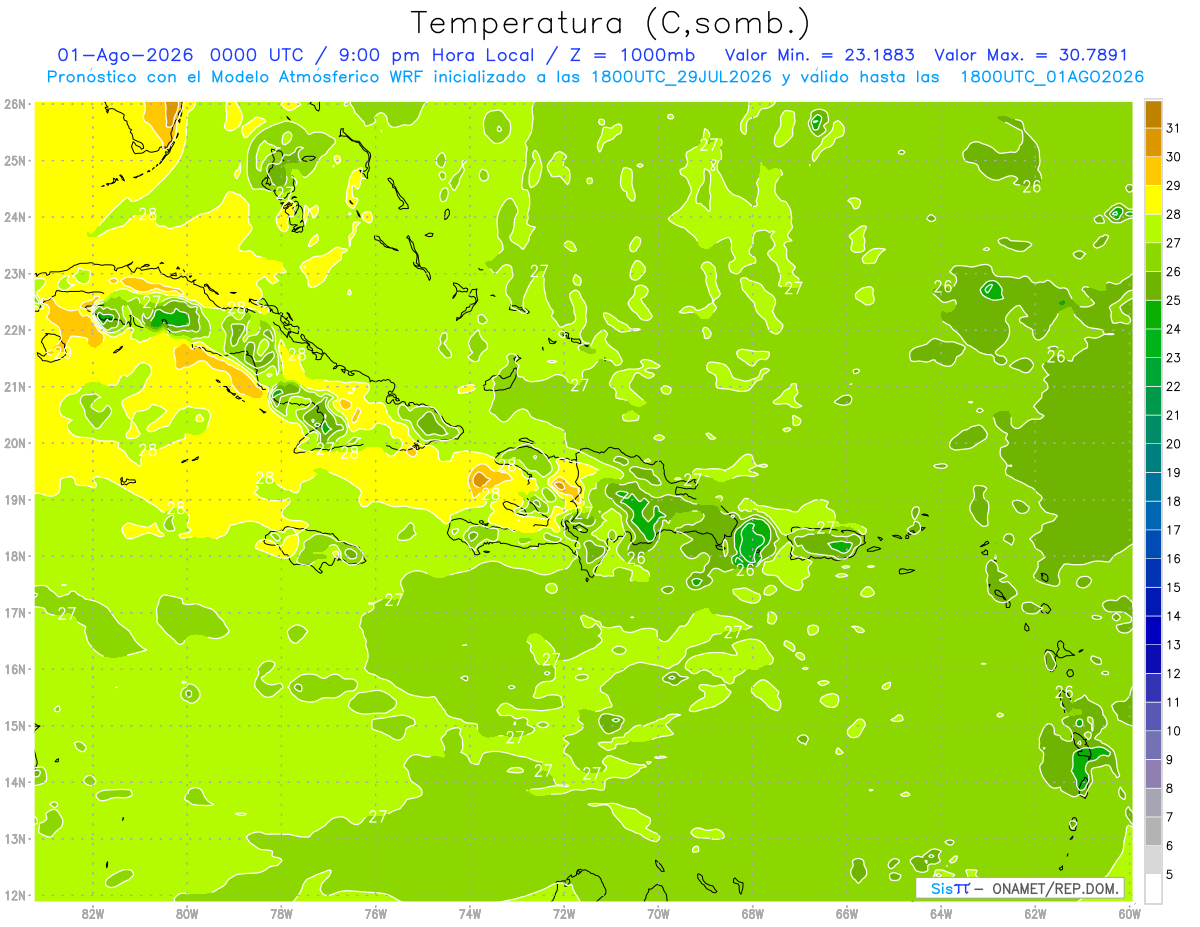Click the "74W" longitude axis label

(x=470, y=913)
